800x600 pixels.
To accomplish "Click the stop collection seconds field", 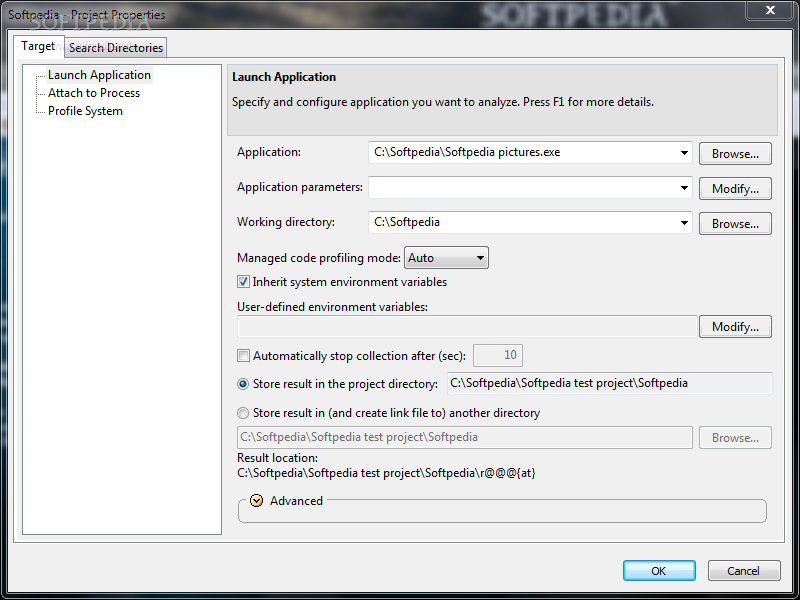I will [498, 355].
